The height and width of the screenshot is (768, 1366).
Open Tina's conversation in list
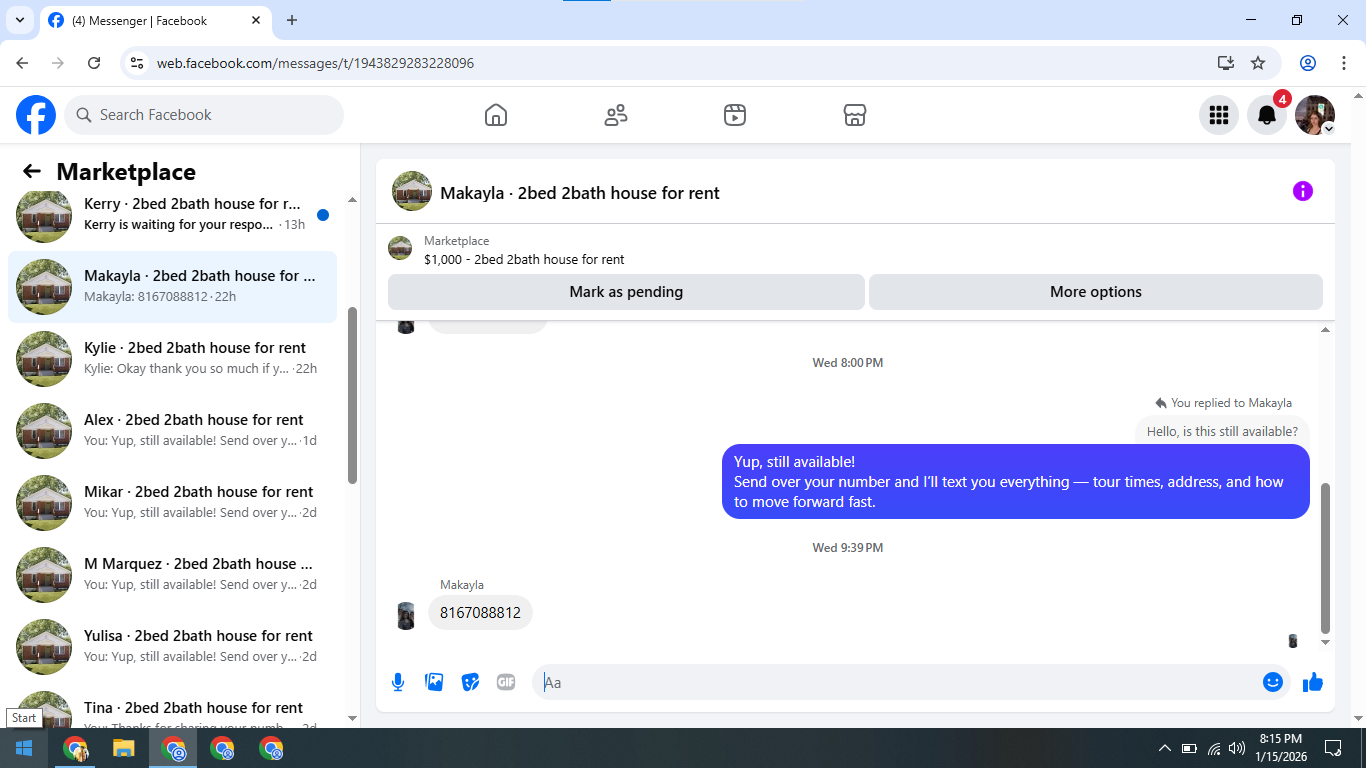pos(172,707)
